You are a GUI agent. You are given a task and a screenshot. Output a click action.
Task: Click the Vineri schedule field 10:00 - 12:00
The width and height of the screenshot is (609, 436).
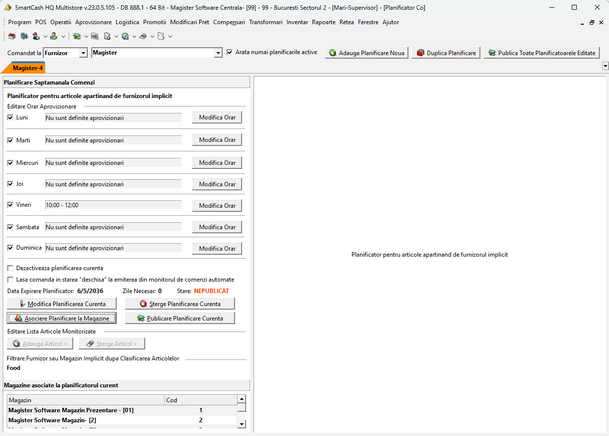point(113,205)
